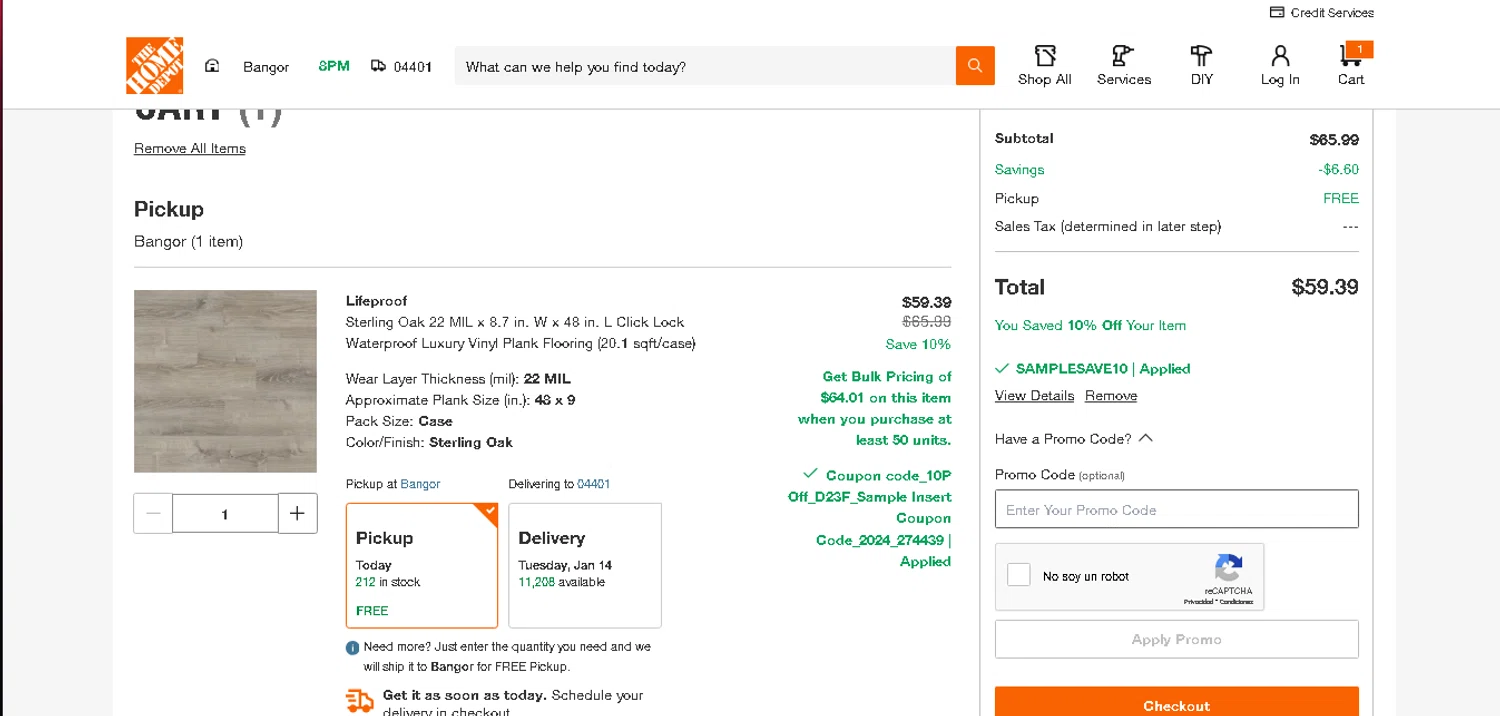This screenshot has height=716, width=1500.
Task: Click the $65.99 subtotal amount
Action: click(x=1334, y=139)
